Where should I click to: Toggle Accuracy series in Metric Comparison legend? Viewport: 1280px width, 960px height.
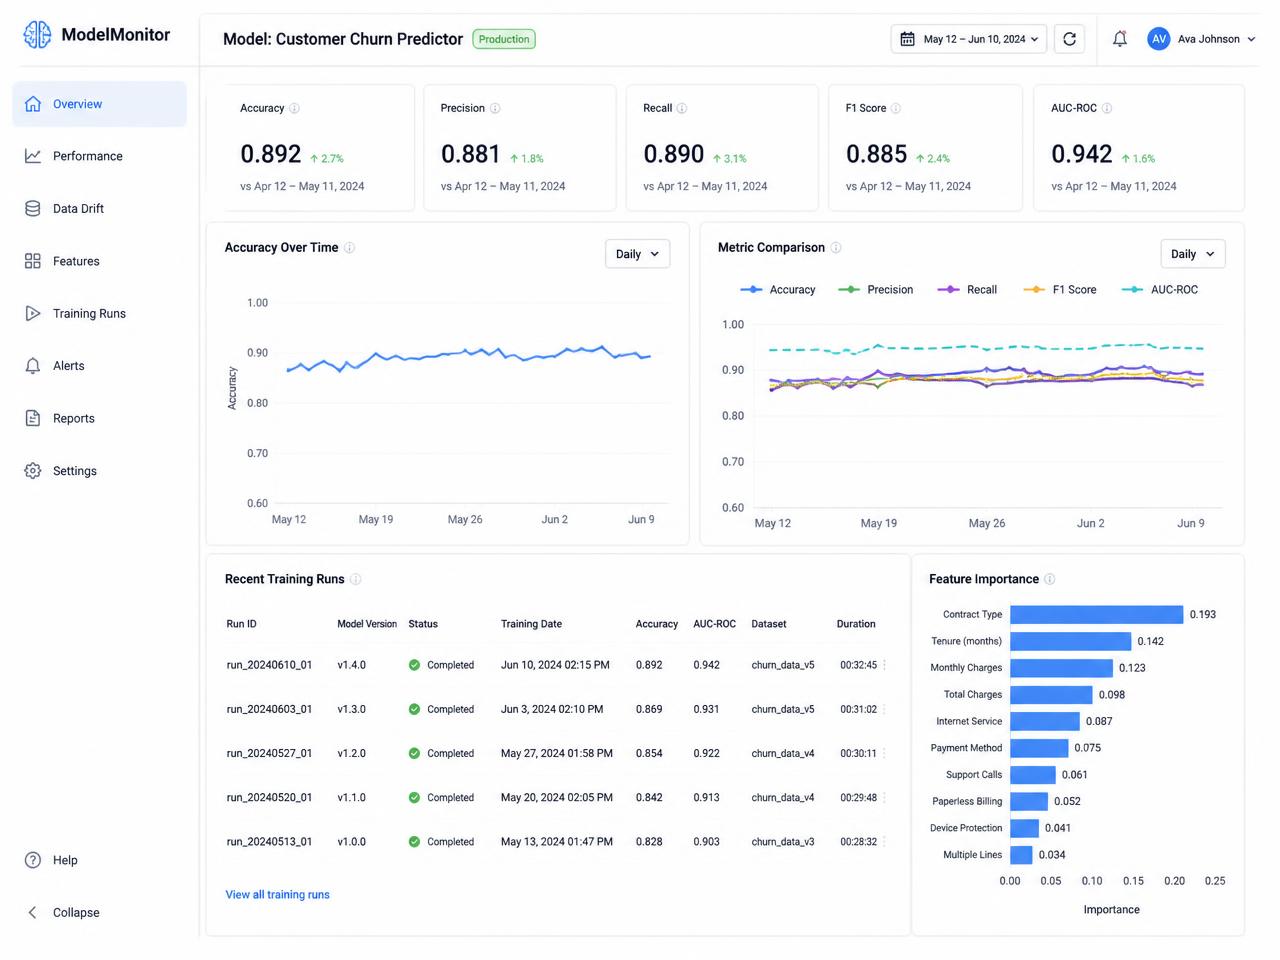click(777, 290)
